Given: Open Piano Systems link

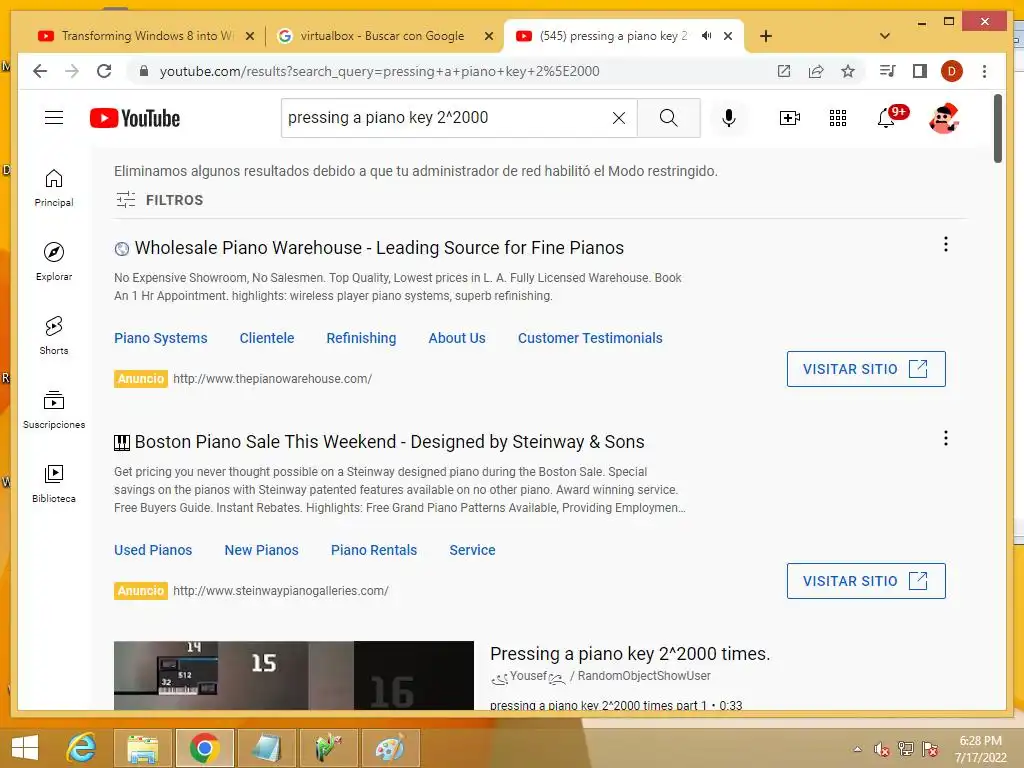Looking at the screenshot, I should coord(161,338).
